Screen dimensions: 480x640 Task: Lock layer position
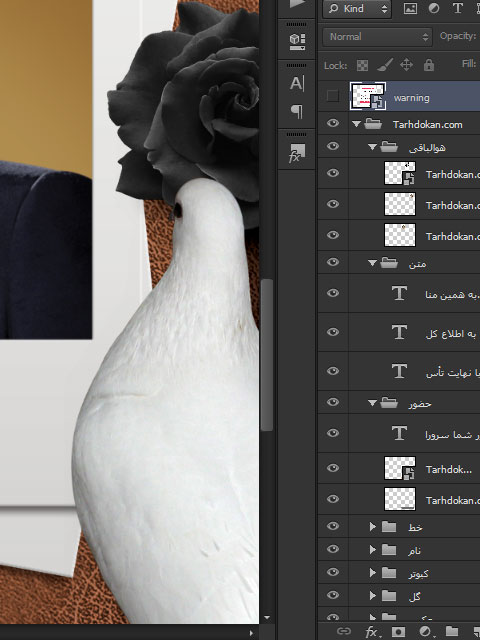coord(407,65)
